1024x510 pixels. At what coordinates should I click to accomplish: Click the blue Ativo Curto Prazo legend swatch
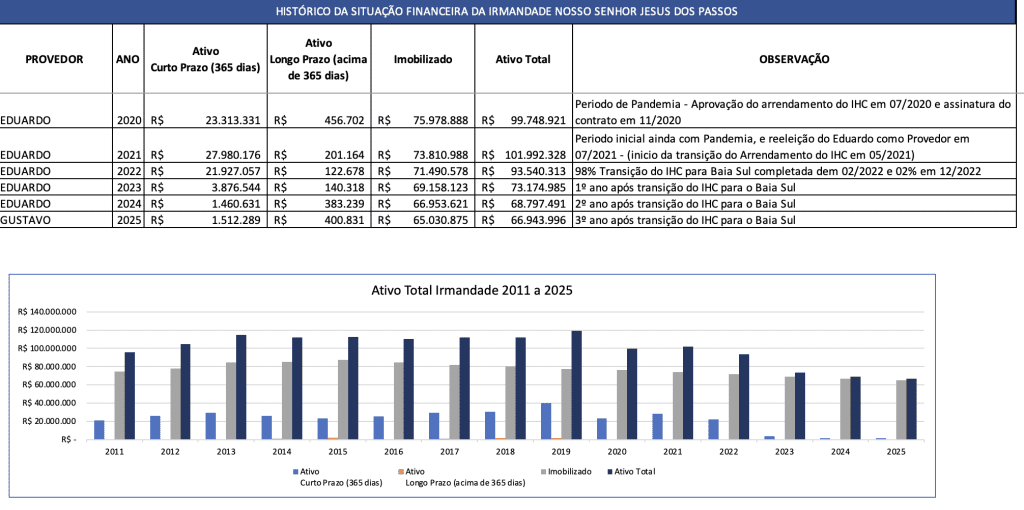pyautogui.click(x=295, y=470)
